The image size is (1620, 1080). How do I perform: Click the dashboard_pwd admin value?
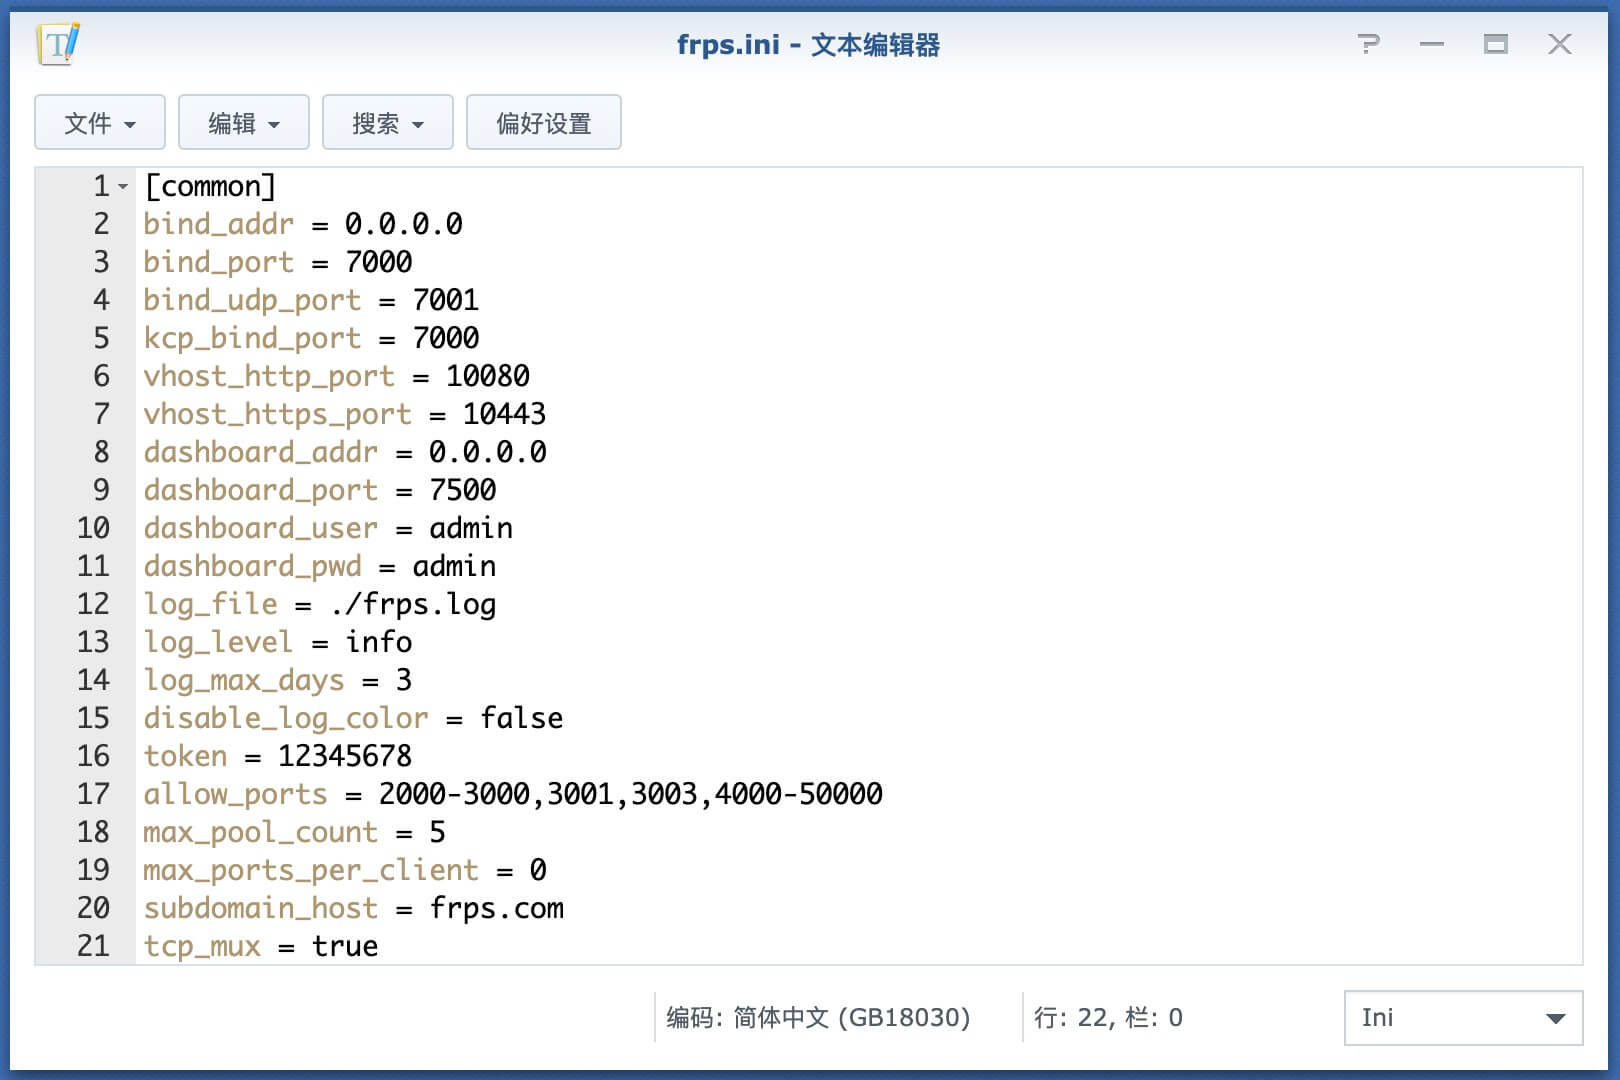pyautogui.click(x=455, y=566)
